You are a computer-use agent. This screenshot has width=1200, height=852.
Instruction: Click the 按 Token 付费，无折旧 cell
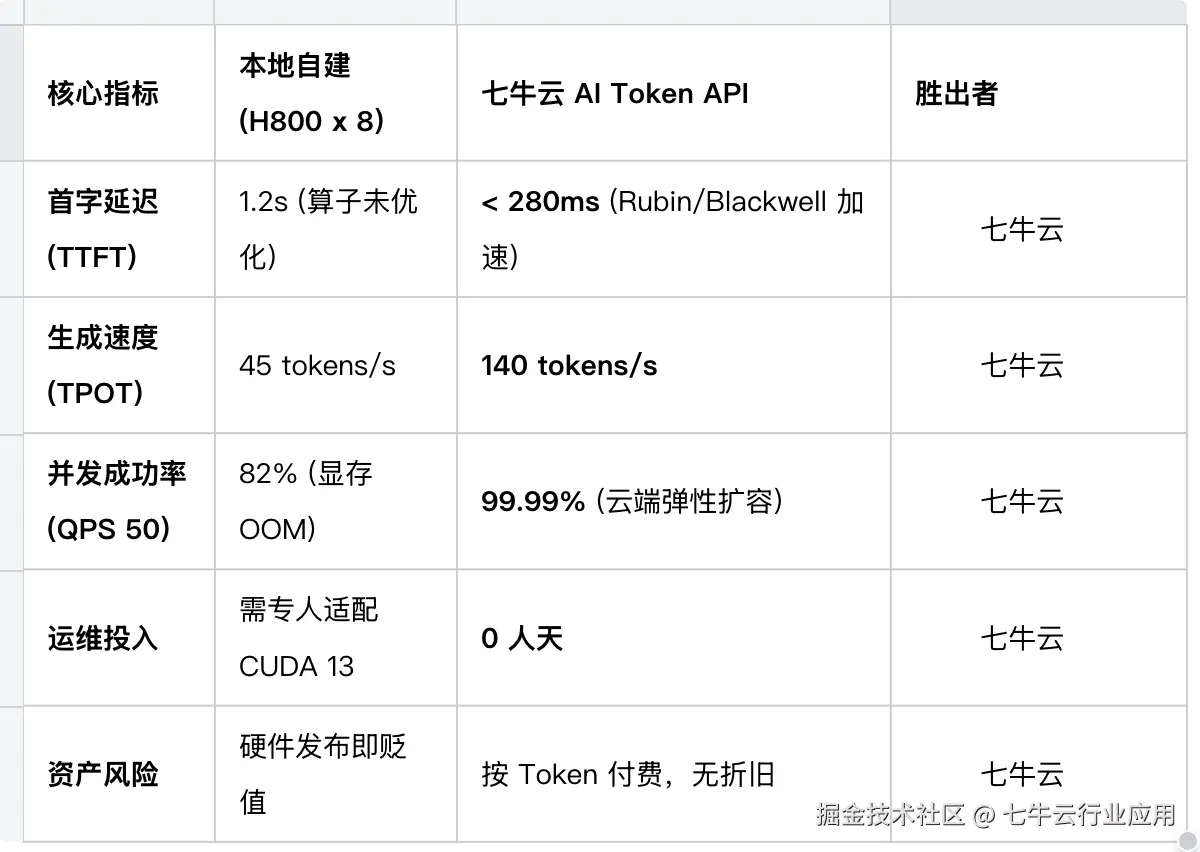tap(628, 774)
